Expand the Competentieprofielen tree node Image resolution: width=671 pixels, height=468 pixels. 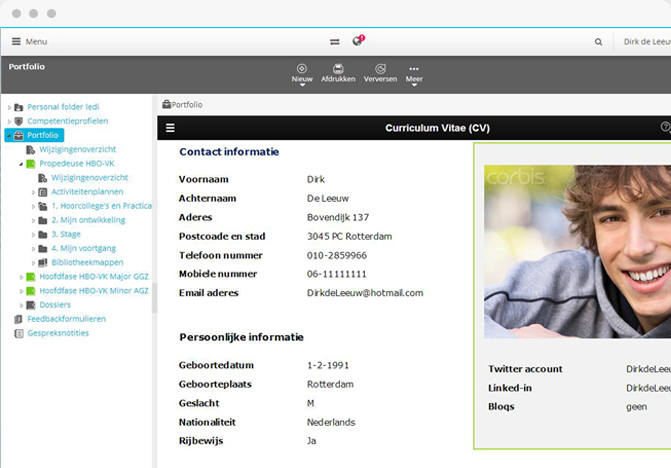9,121
